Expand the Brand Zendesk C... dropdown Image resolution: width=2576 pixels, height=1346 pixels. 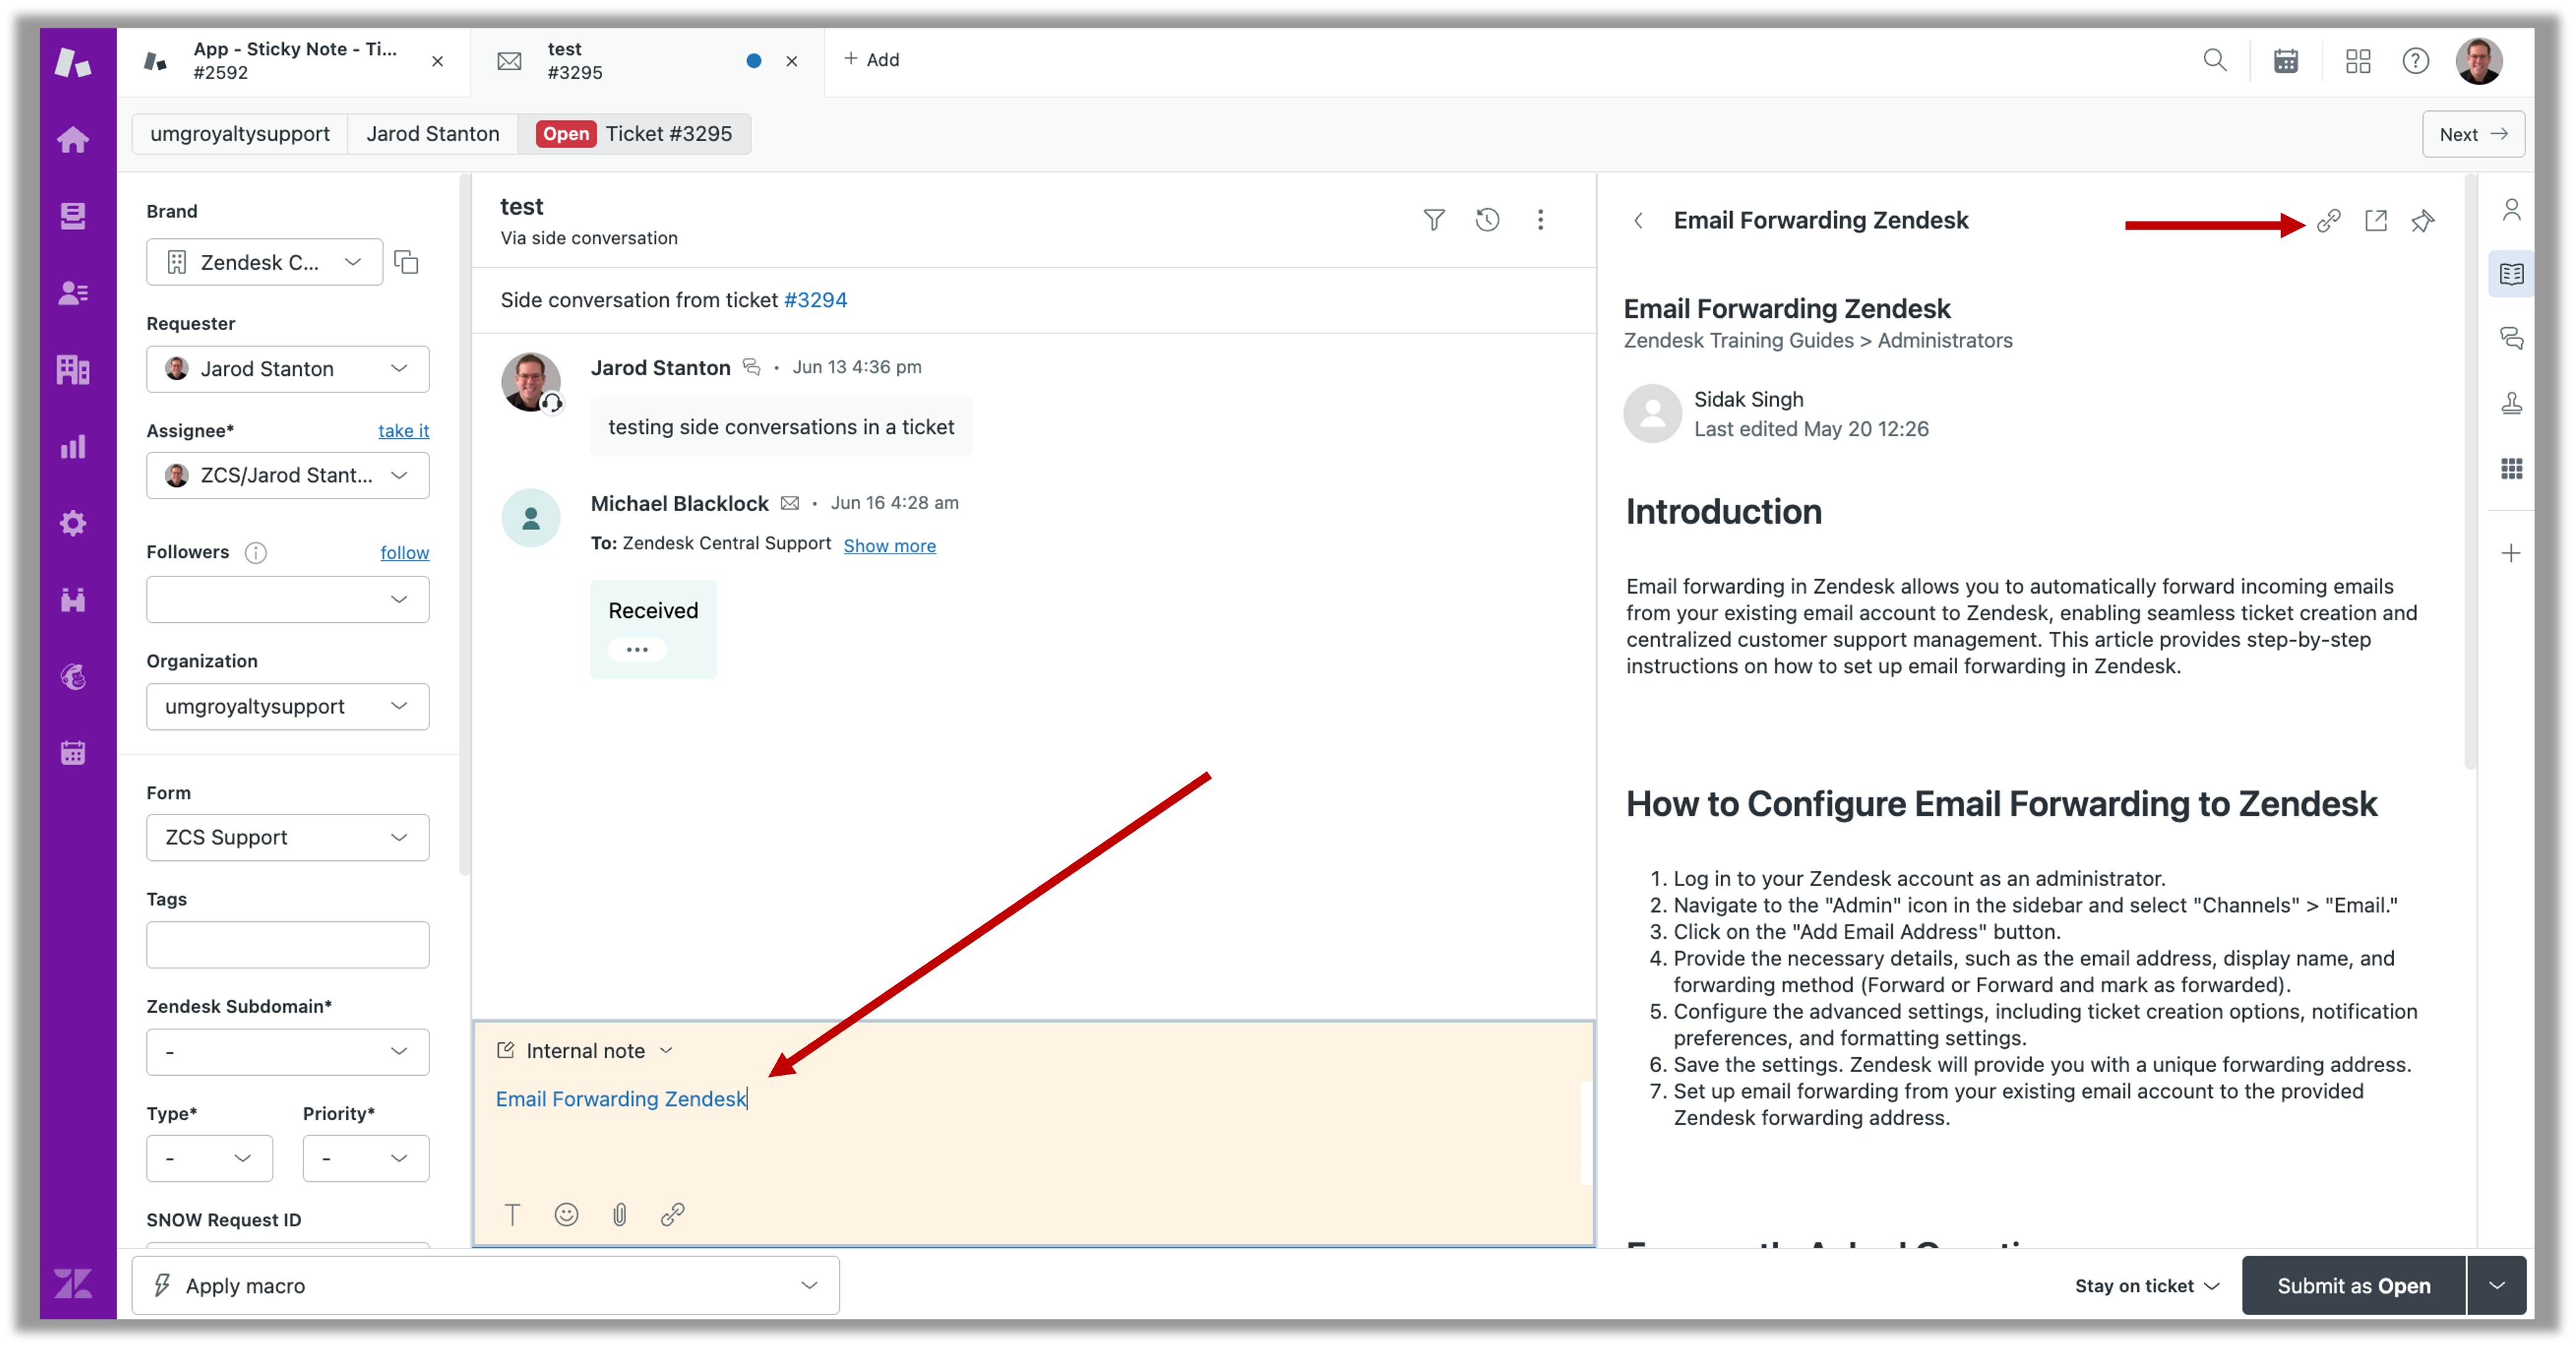click(x=265, y=262)
